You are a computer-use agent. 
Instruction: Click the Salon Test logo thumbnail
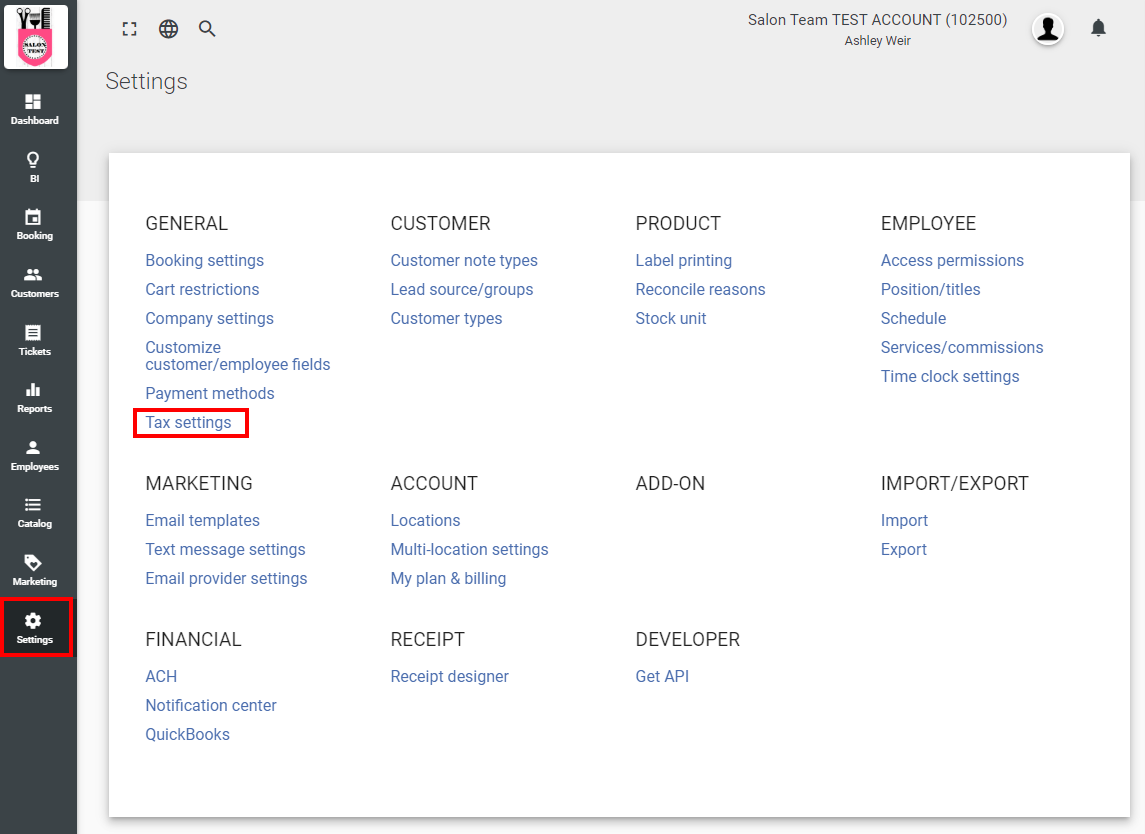point(36,37)
